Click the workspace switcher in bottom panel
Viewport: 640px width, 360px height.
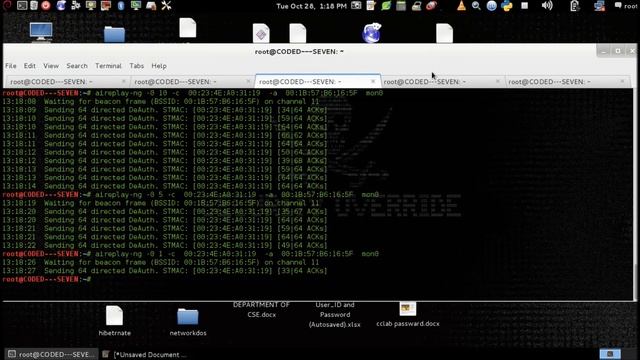point(610,354)
